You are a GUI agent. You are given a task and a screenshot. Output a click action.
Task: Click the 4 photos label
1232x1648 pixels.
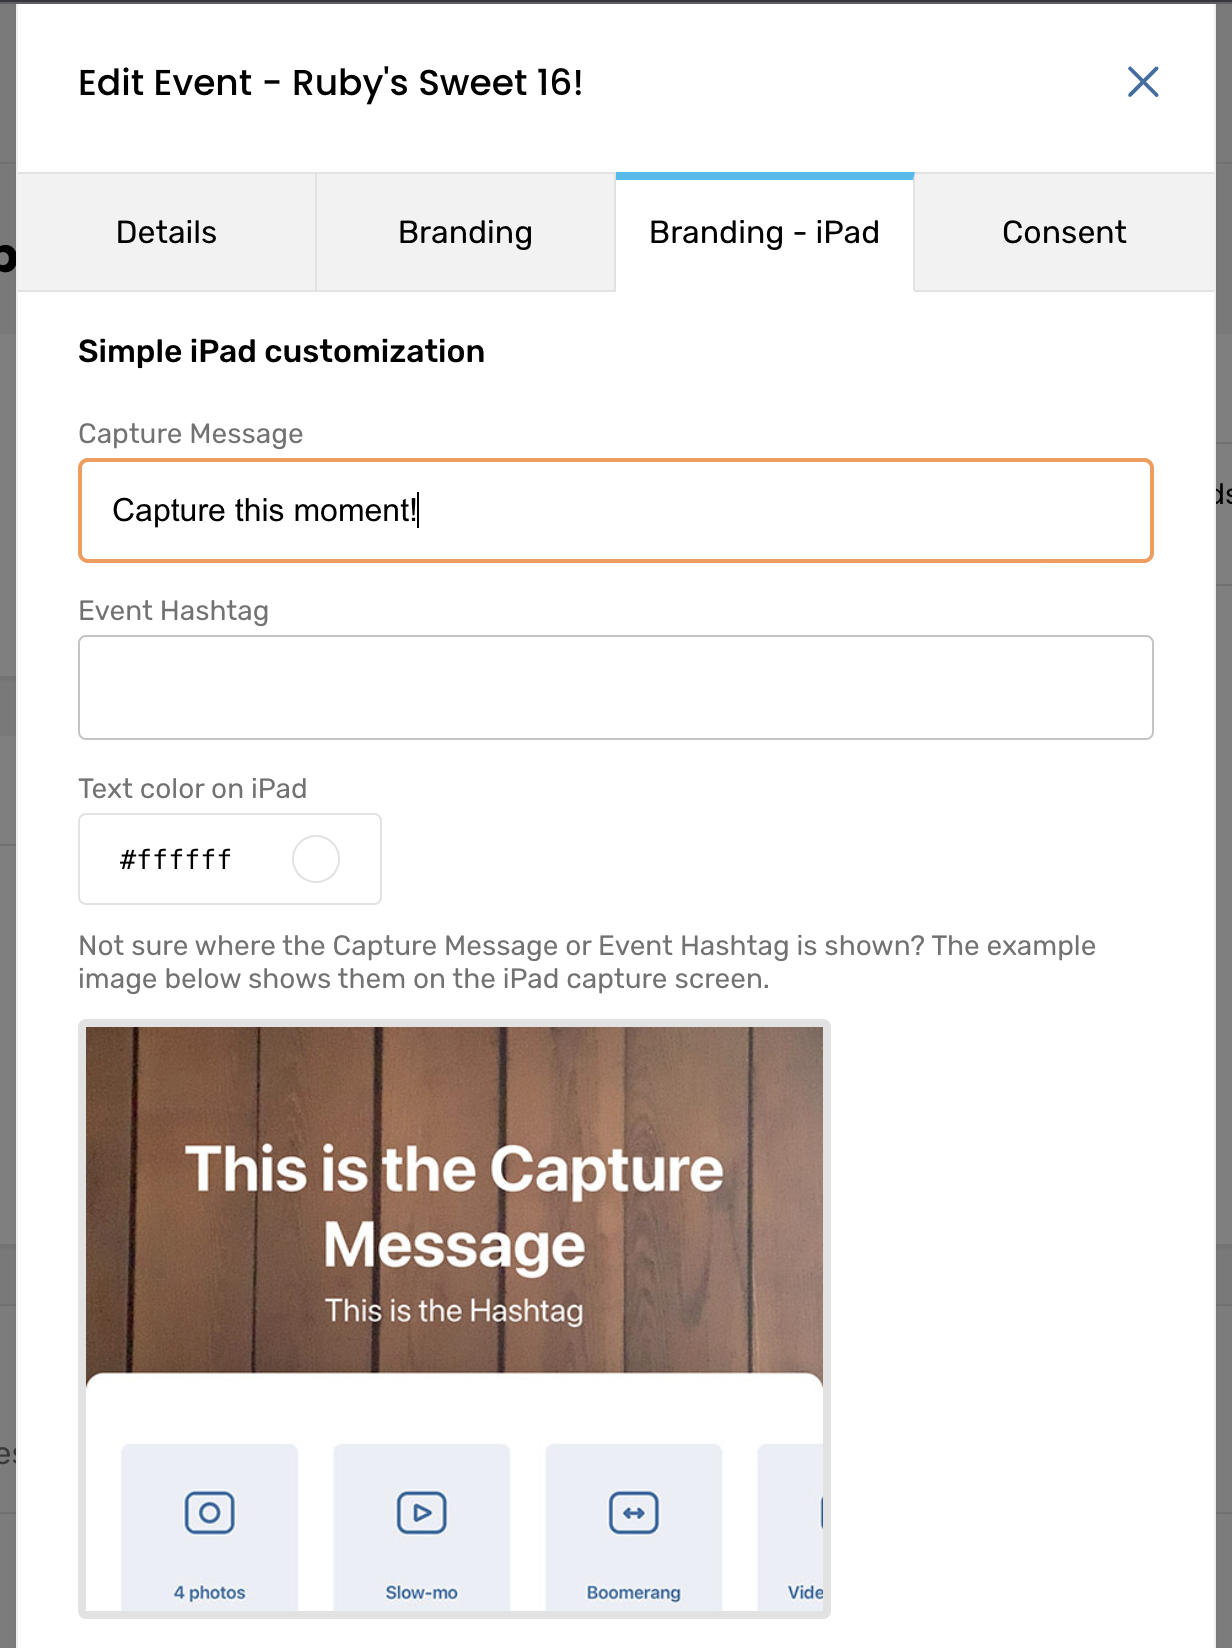click(x=210, y=1592)
